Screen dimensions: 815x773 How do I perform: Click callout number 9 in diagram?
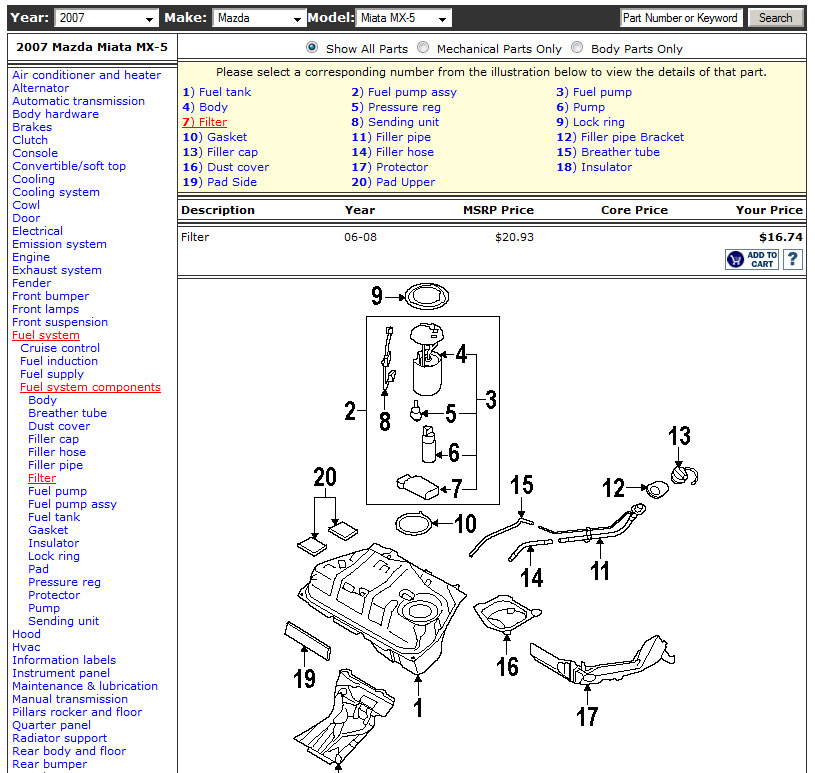coord(377,296)
